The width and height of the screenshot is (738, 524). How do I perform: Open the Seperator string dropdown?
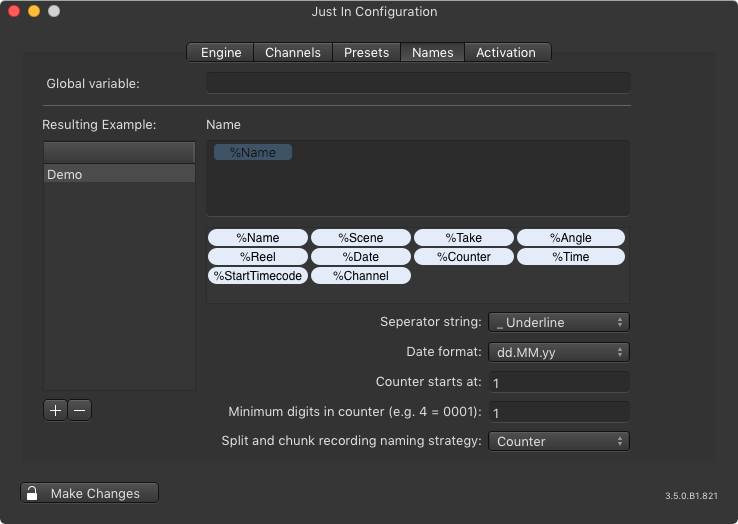tap(559, 322)
